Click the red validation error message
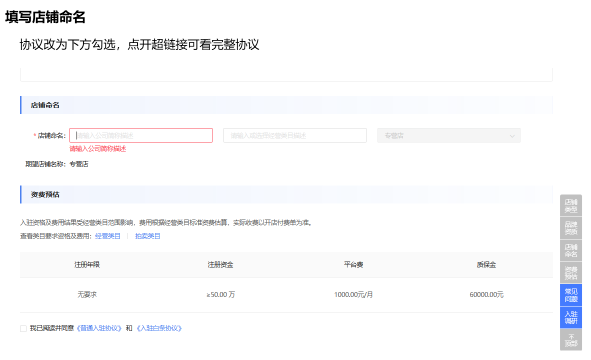 98,149
